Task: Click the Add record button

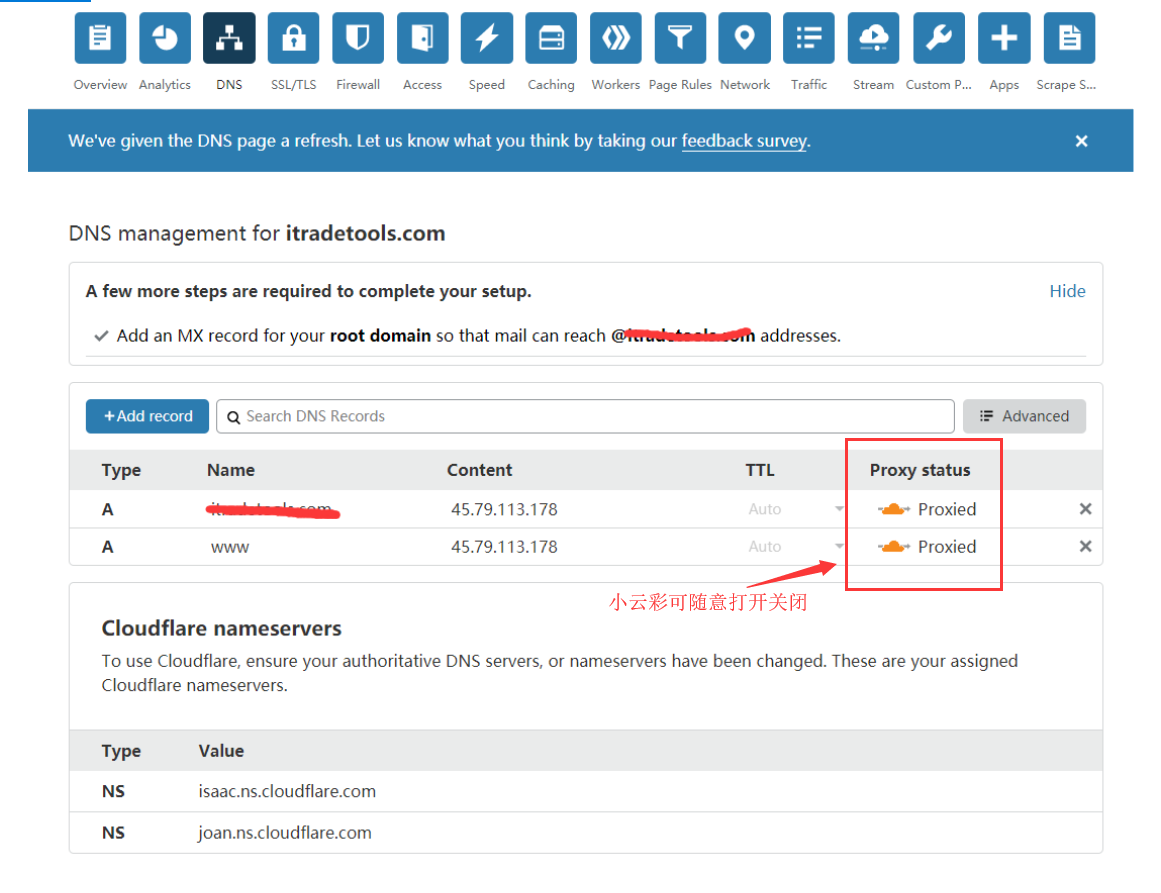Action: 147,416
